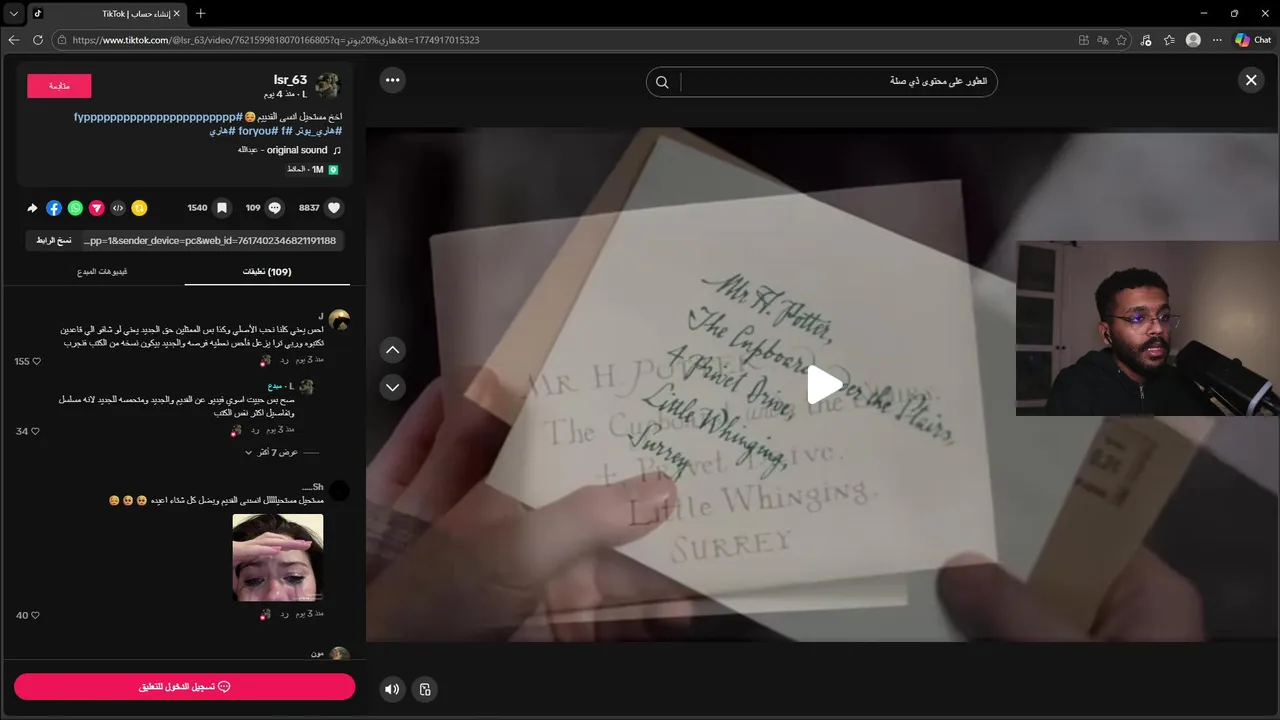Switch to the creator videos tab
This screenshot has height=720, width=1280.
pos(102,272)
